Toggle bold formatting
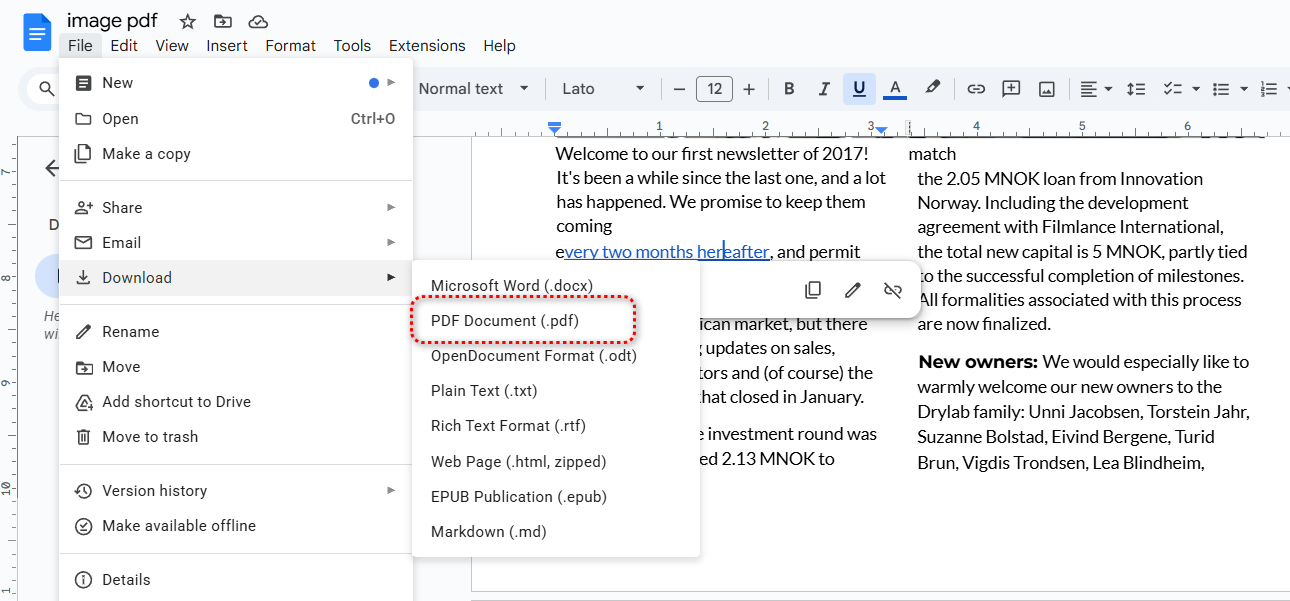 789,89
